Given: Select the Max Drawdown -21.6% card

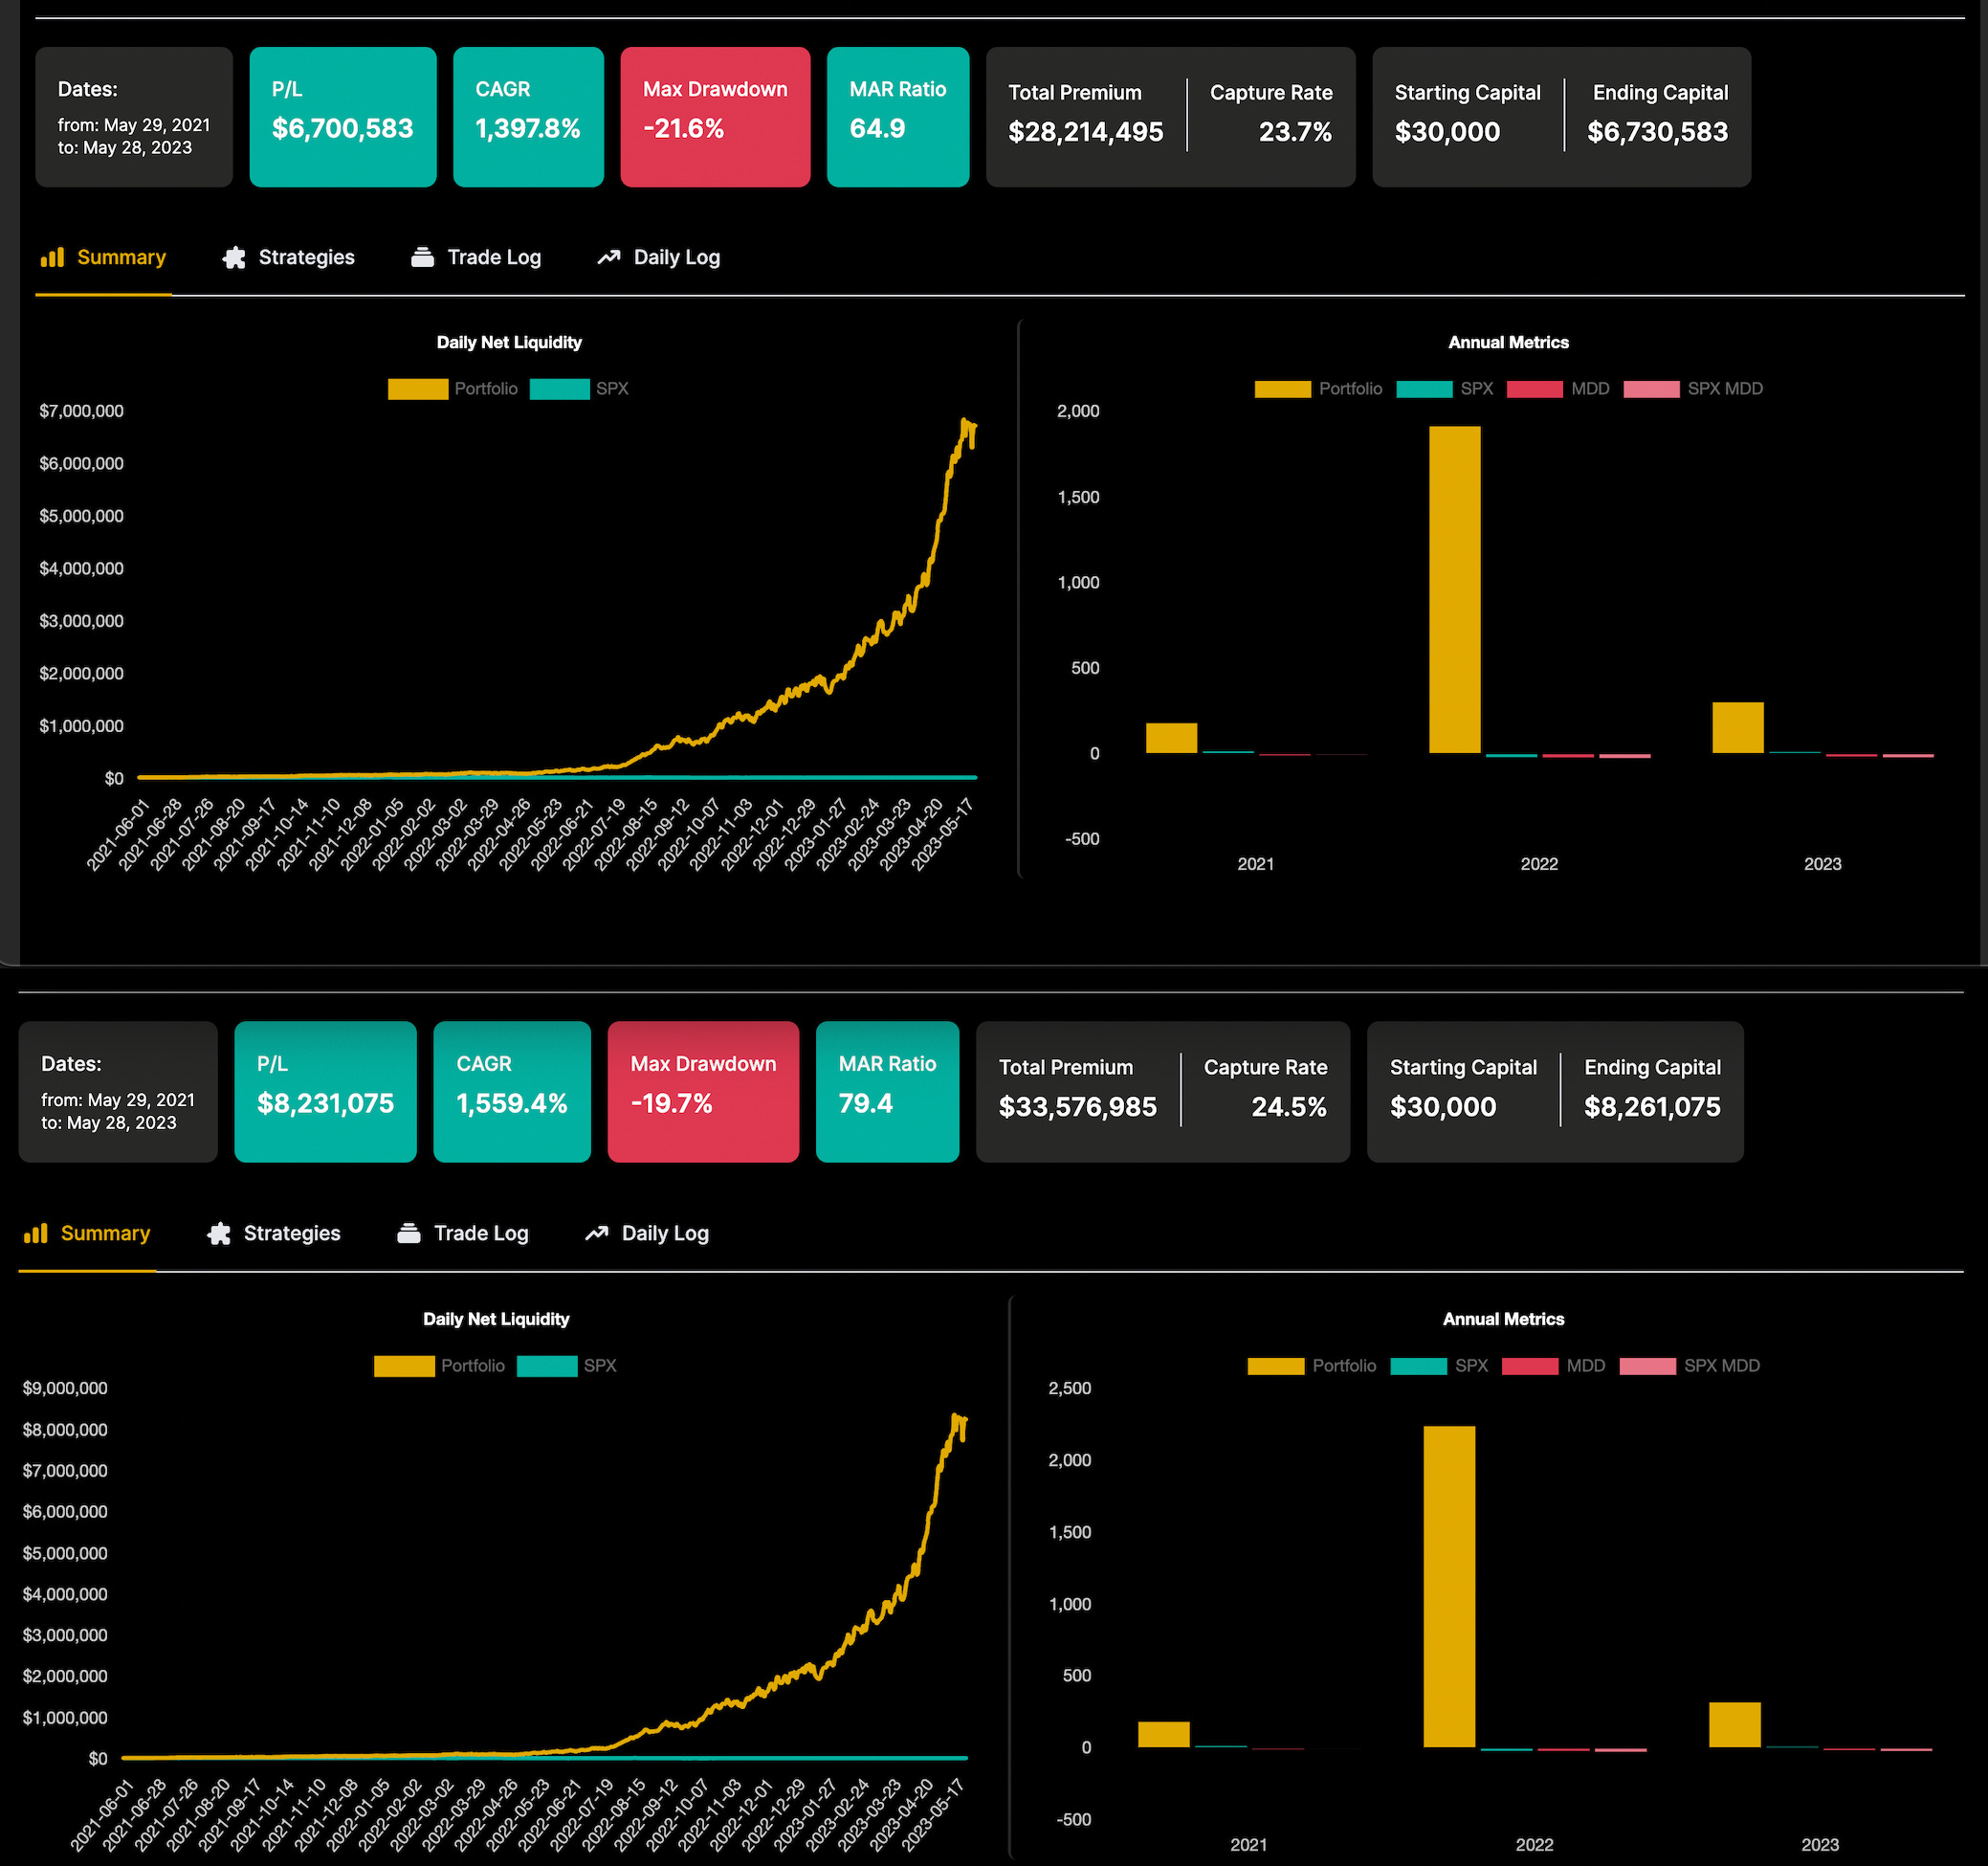Looking at the screenshot, I should point(715,116).
